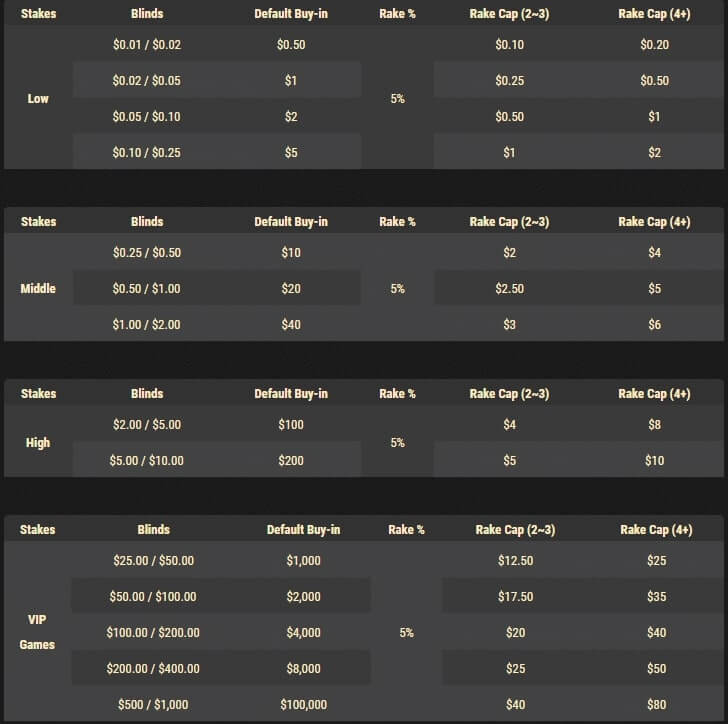Select the $0.20 rake cap cell
Screen dimensions: 728x724
click(x=655, y=45)
